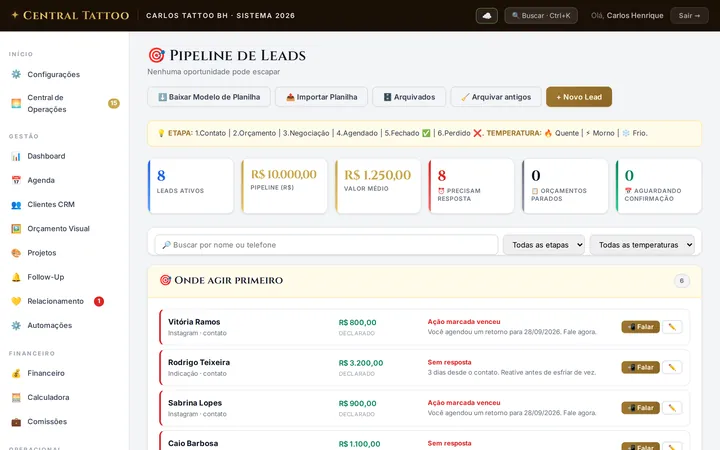The width and height of the screenshot is (720, 450).
Task: Open Central de Operações menu item
Action: (47, 103)
